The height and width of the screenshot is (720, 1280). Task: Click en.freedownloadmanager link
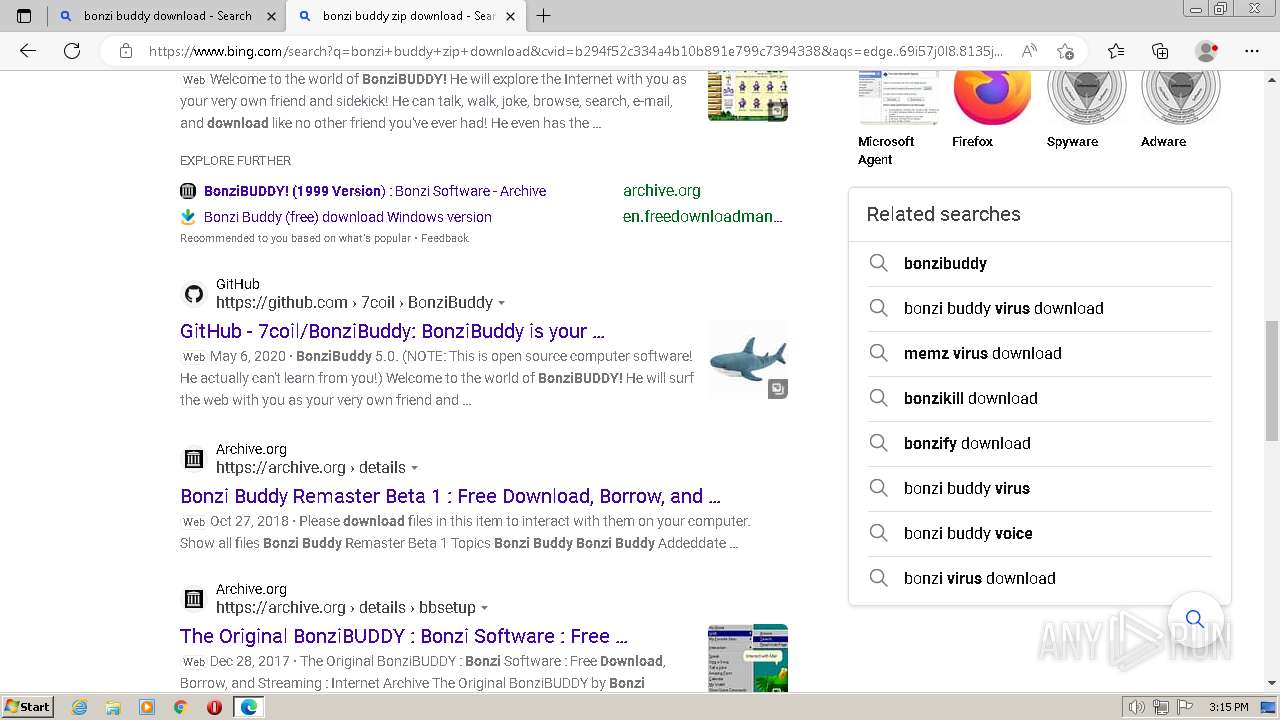pos(702,216)
